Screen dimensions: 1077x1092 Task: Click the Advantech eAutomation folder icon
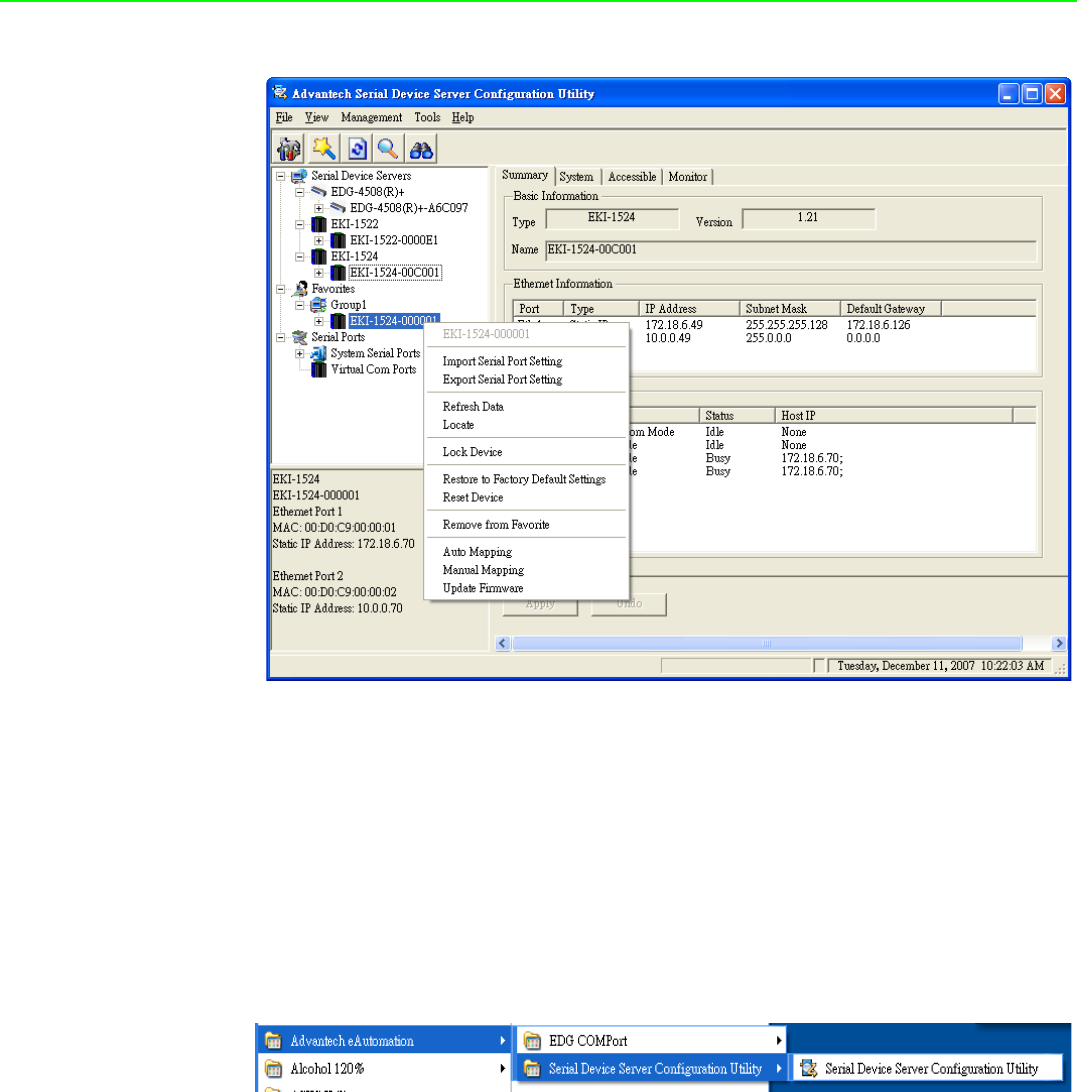[x=273, y=1041]
